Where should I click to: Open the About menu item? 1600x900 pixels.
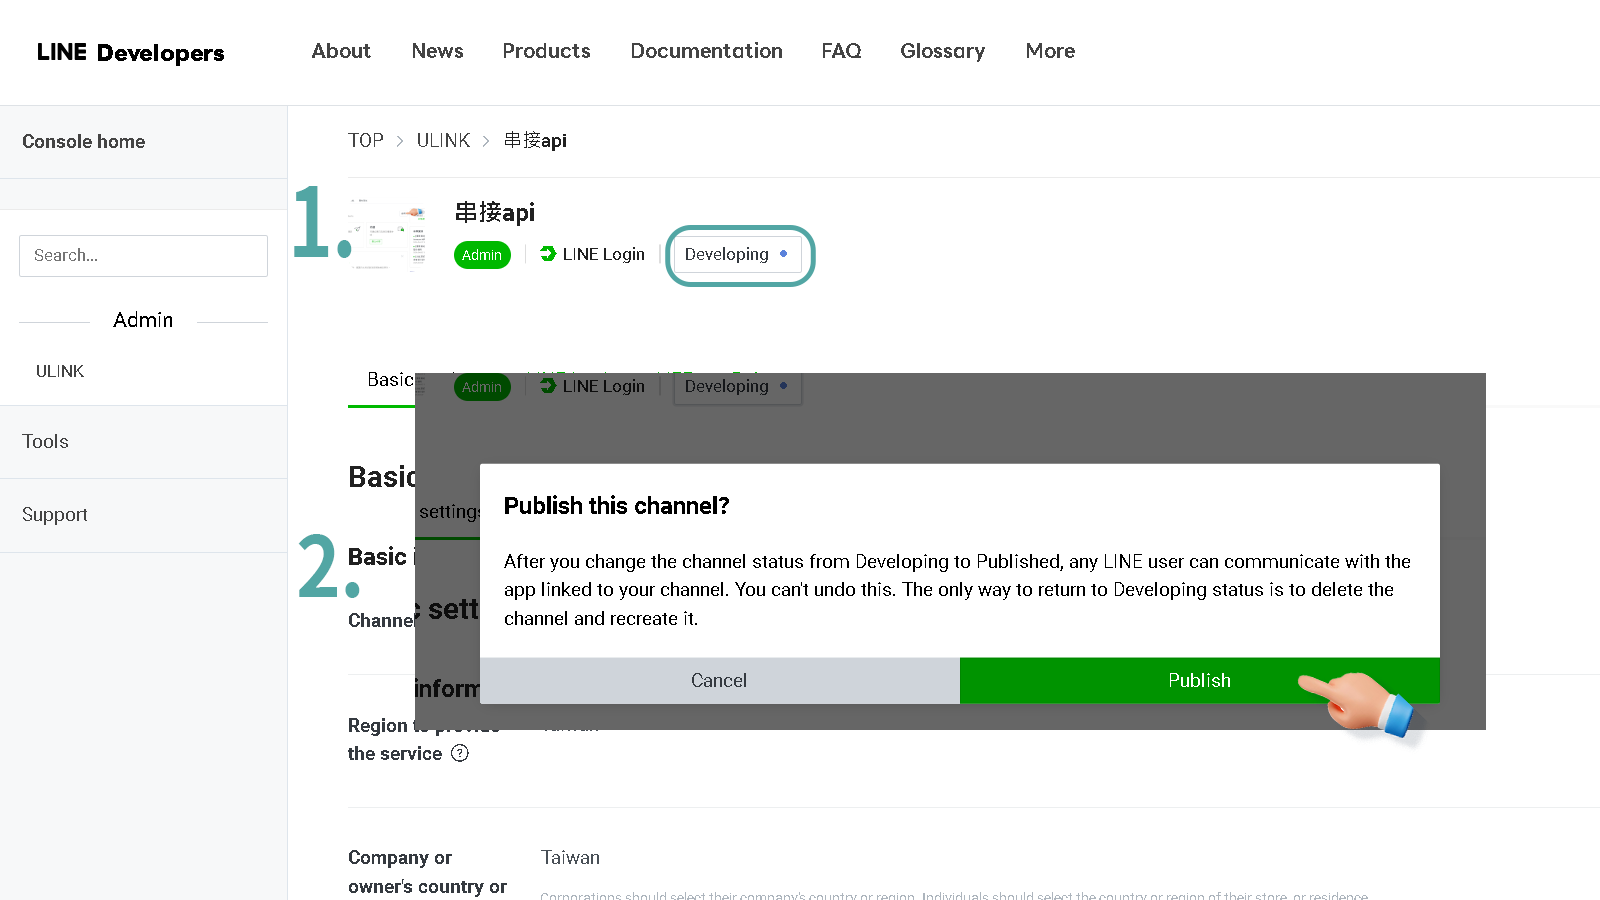(x=341, y=51)
